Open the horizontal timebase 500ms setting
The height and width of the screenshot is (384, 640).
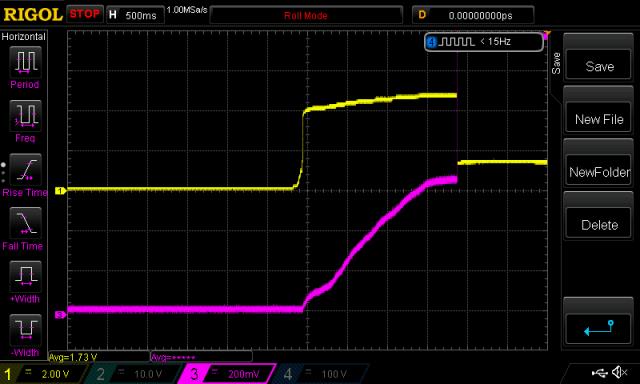135,15
